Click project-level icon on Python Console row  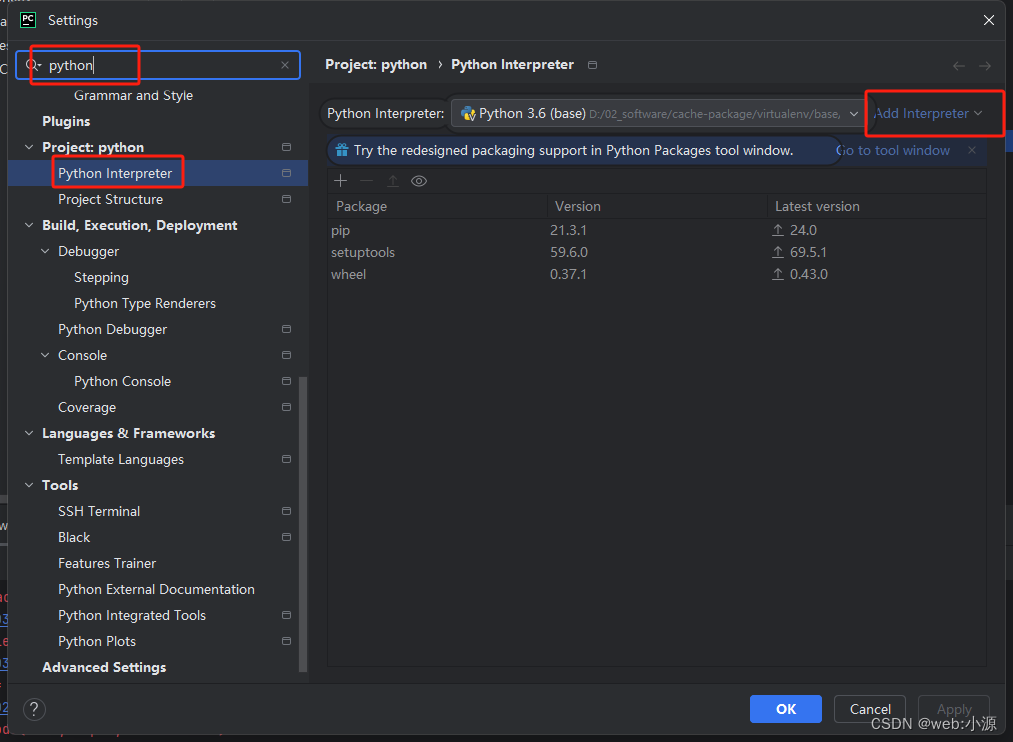(286, 381)
